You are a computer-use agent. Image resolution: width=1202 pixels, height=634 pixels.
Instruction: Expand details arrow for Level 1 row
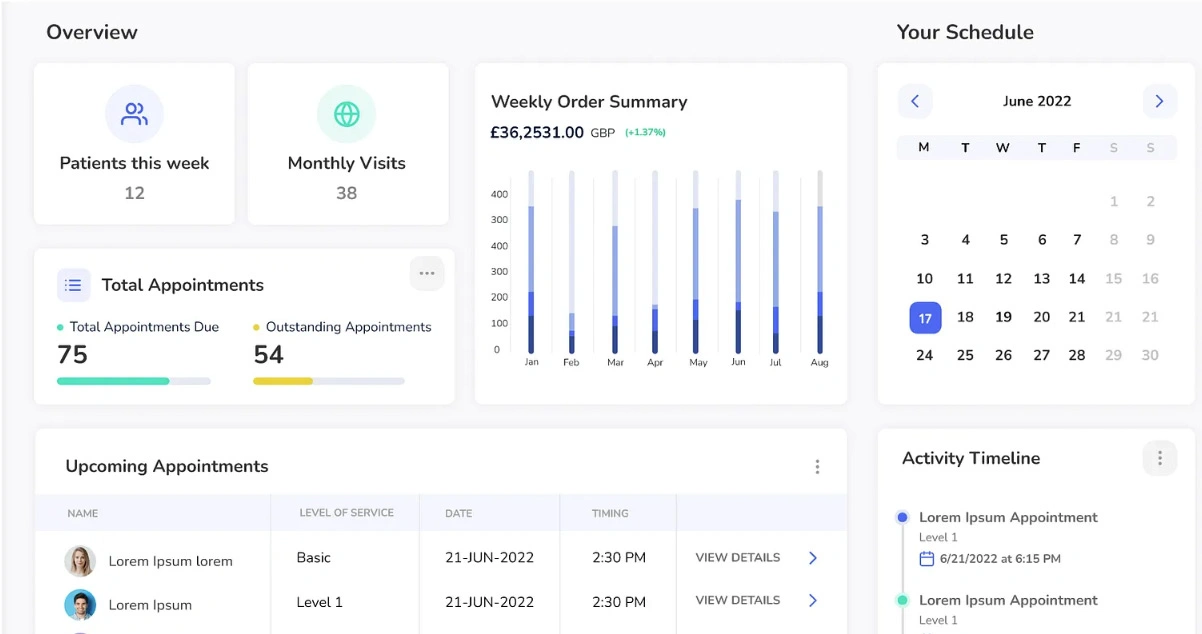tap(812, 600)
